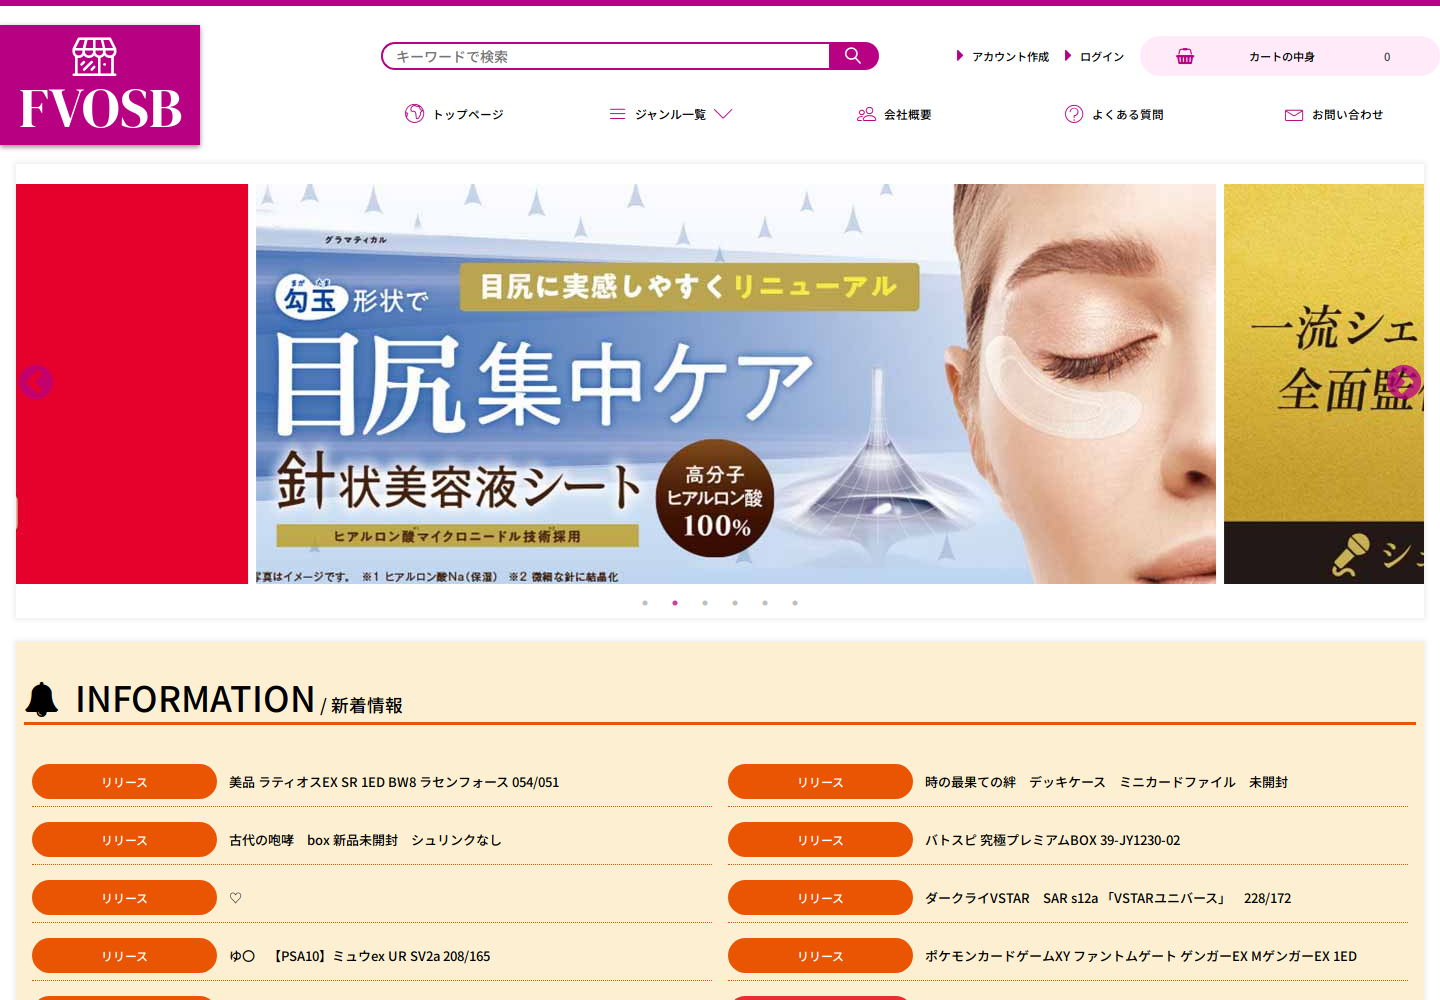
Task: Open よくある質問 menu item
Action: pyautogui.click(x=1128, y=115)
